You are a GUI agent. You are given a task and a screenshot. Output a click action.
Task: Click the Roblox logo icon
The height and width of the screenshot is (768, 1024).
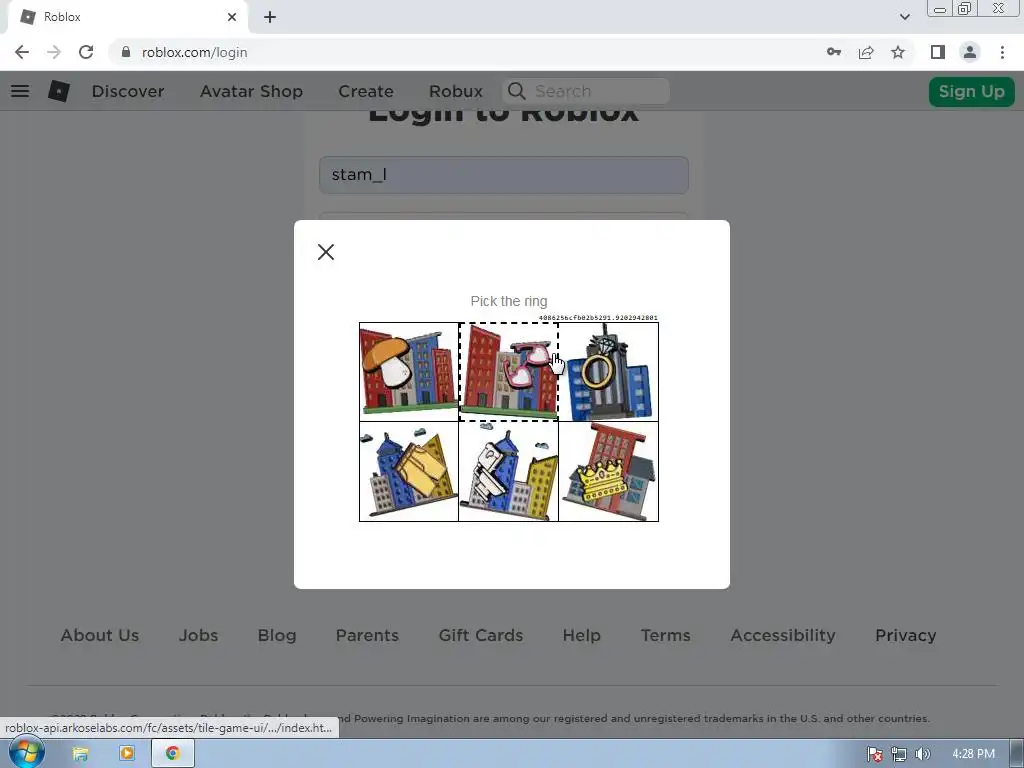click(59, 91)
